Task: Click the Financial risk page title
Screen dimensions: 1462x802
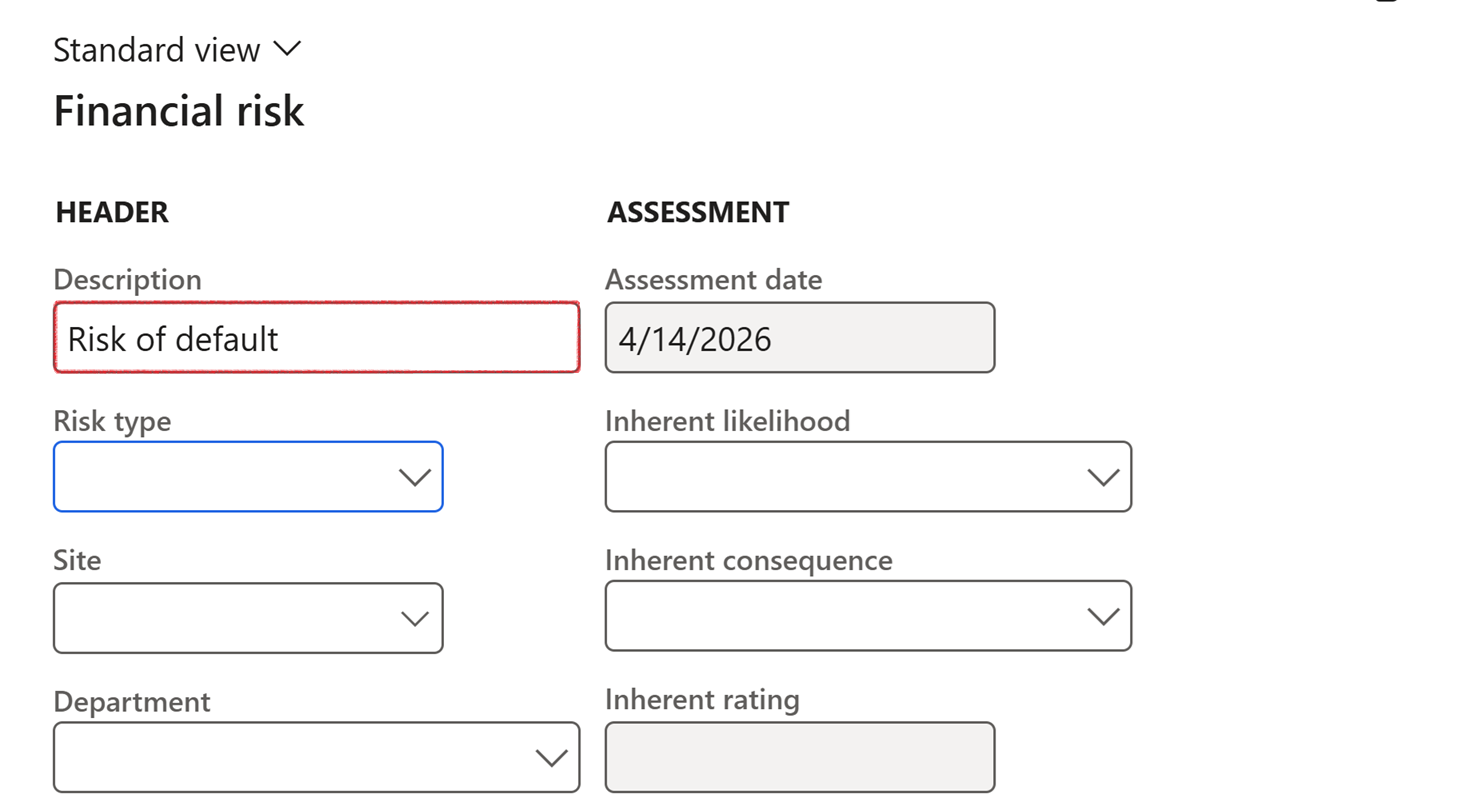Action: coord(178,111)
